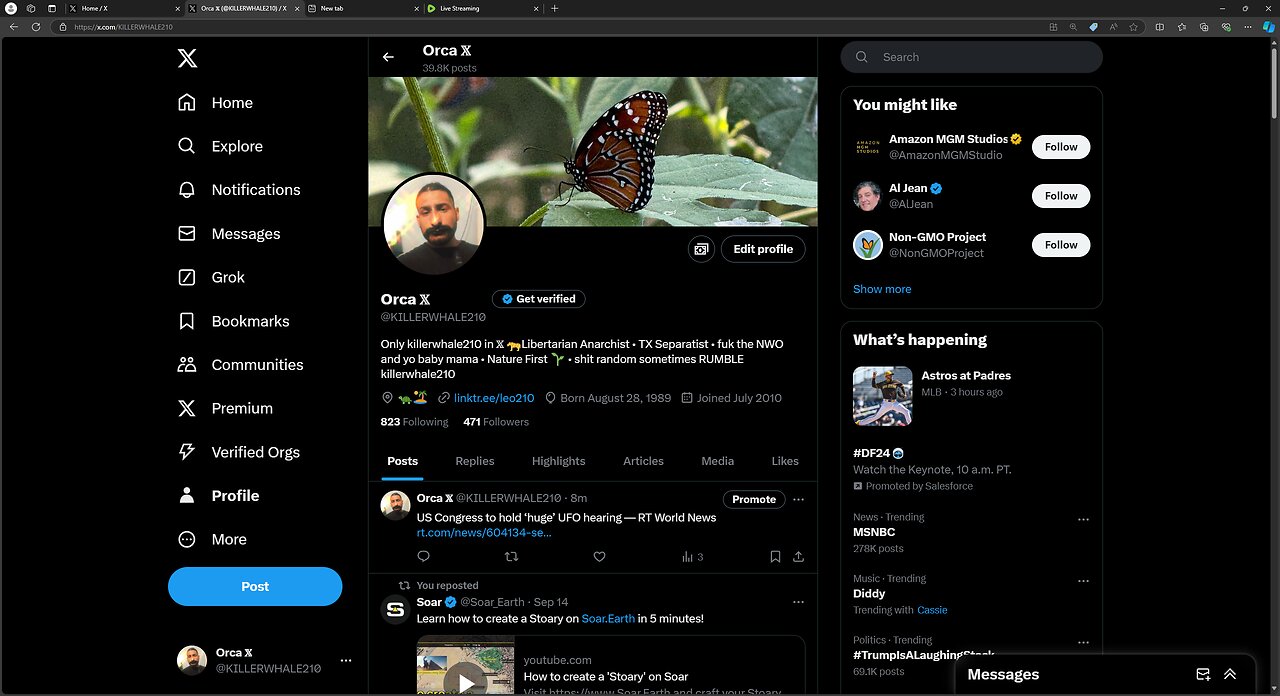Open the 823 Following list
The height and width of the screenshot is (696, 1280).
[x=414, y=422]
